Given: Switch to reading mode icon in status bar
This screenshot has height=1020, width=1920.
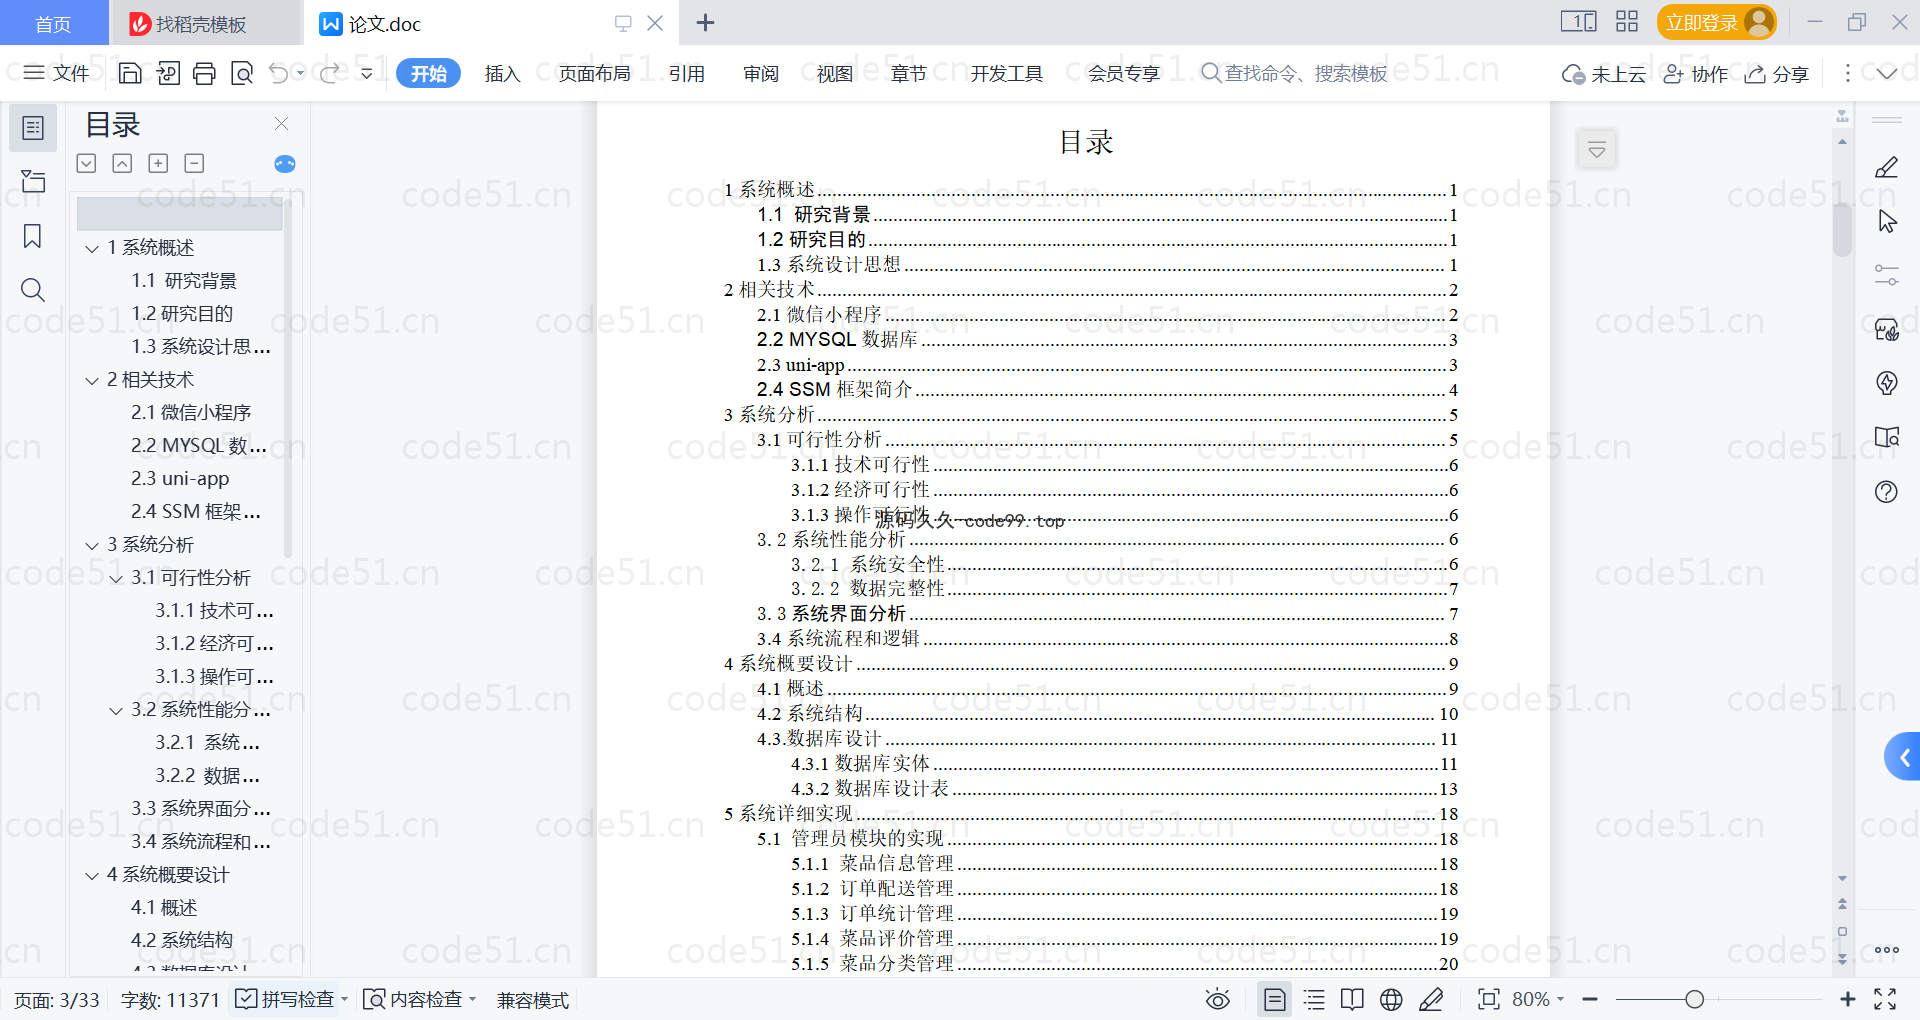Looking at the screenshot, I should click(x=1352, y=1000).
